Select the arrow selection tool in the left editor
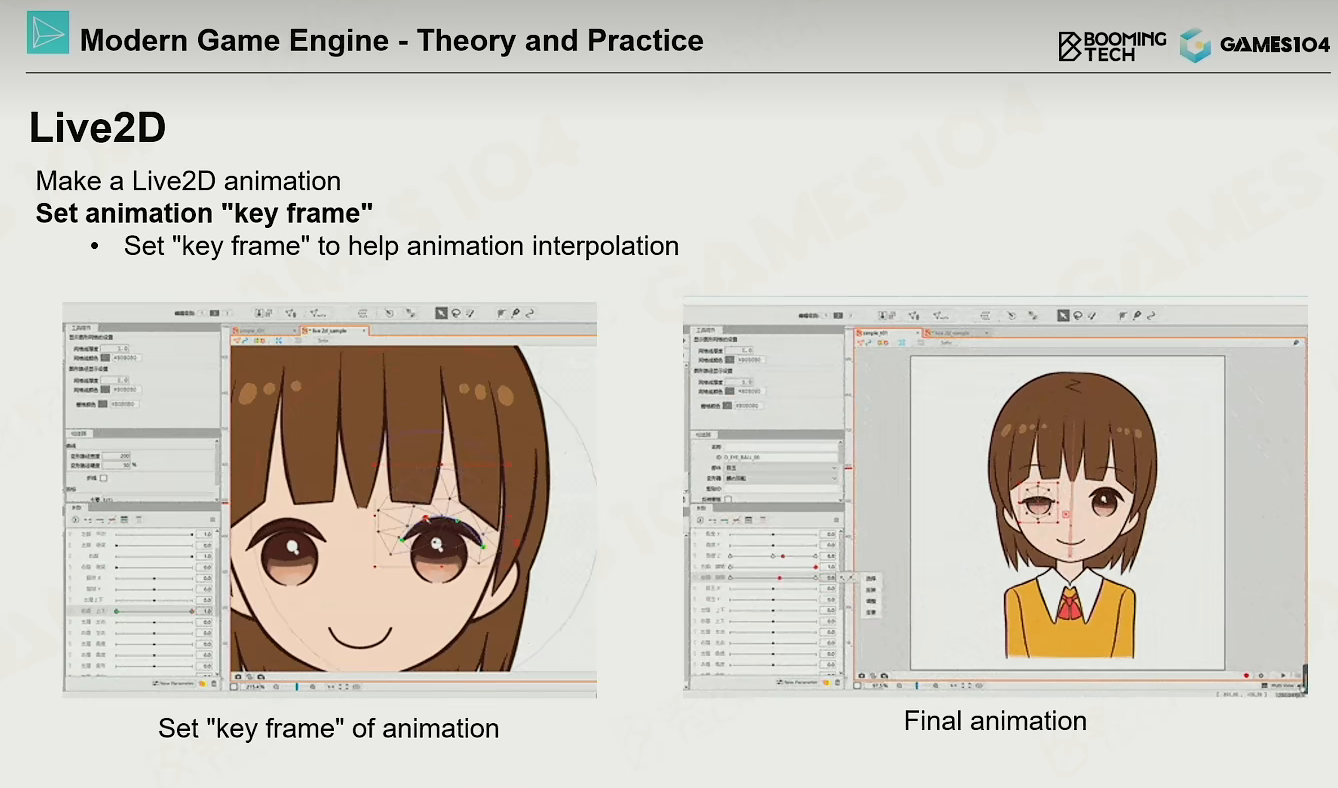The image size is (1338, 788). 441,313
